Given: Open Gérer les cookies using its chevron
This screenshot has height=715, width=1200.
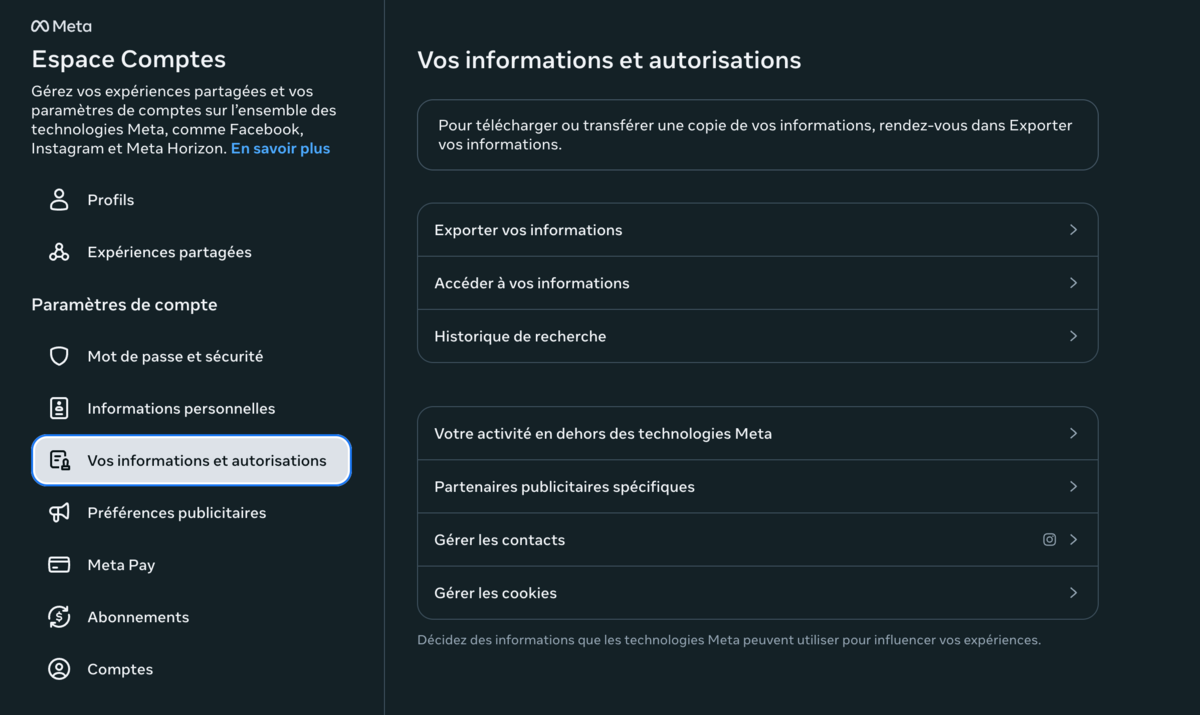Looking at the screenshot, I should click(1073, 592).
